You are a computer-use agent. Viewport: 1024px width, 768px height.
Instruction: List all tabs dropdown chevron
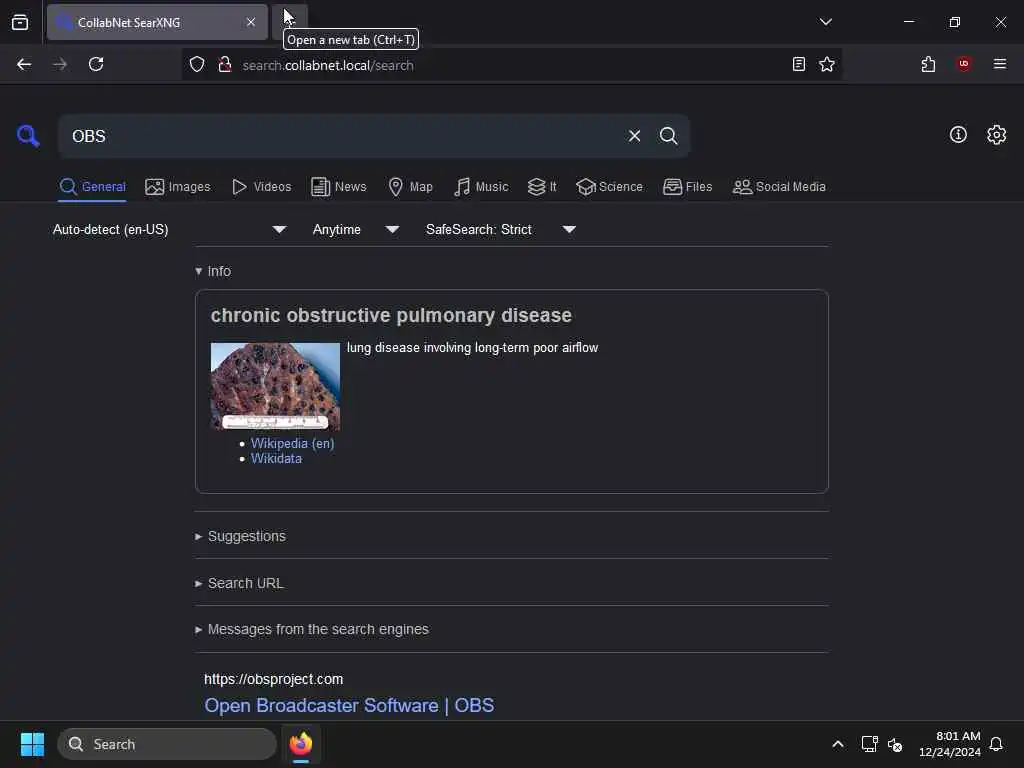point(825,22)
